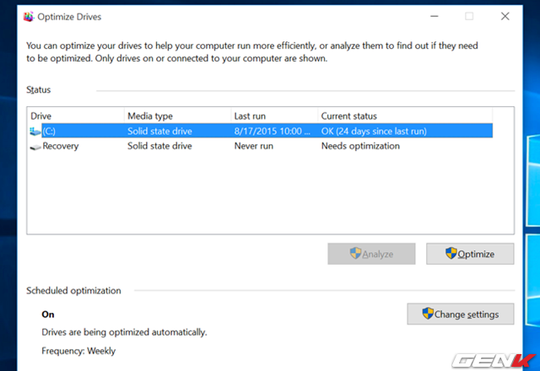Click the shield icon on Analyze button
Screen dimensions: 540x371
coord(355,253)
